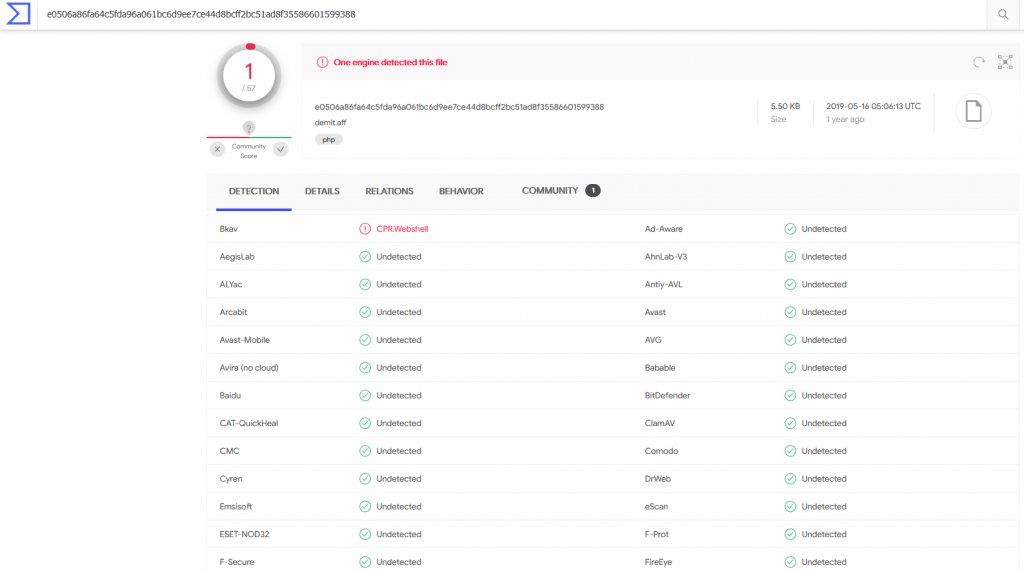Click the Avira (no cloud) engine name
This screenshot has width=1024, height=572.
(x=249, y=368)
